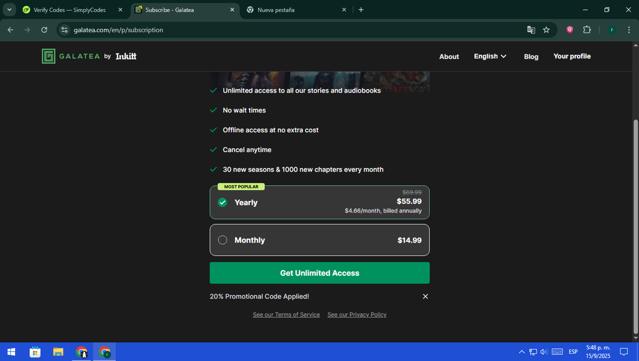Viewport: 639px width, 361px height.
Task: Open Chrome three-dot menu
Action: 629,30
